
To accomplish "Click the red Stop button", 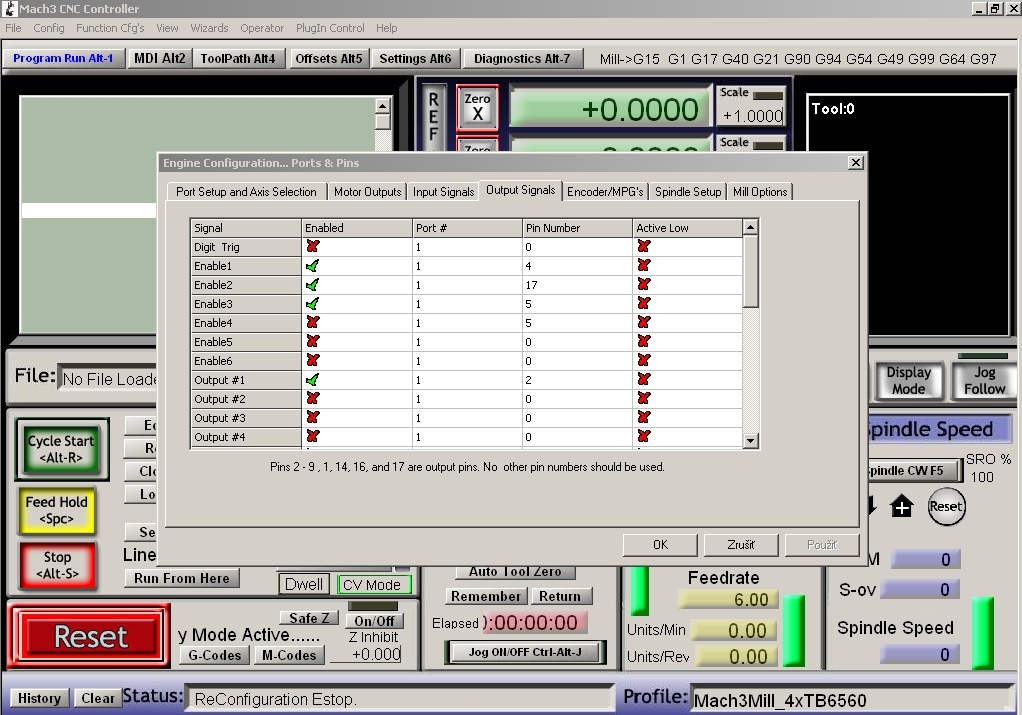I will (x=57, y=565).
